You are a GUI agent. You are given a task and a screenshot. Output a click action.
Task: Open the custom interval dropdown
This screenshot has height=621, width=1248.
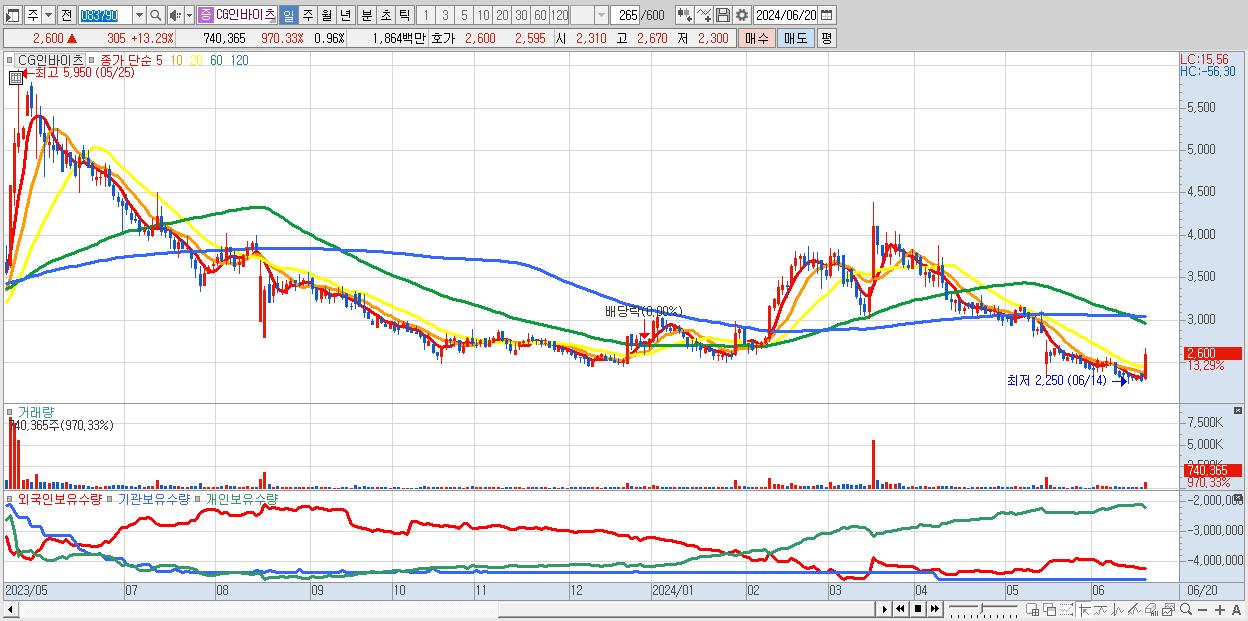click(601, 15)
